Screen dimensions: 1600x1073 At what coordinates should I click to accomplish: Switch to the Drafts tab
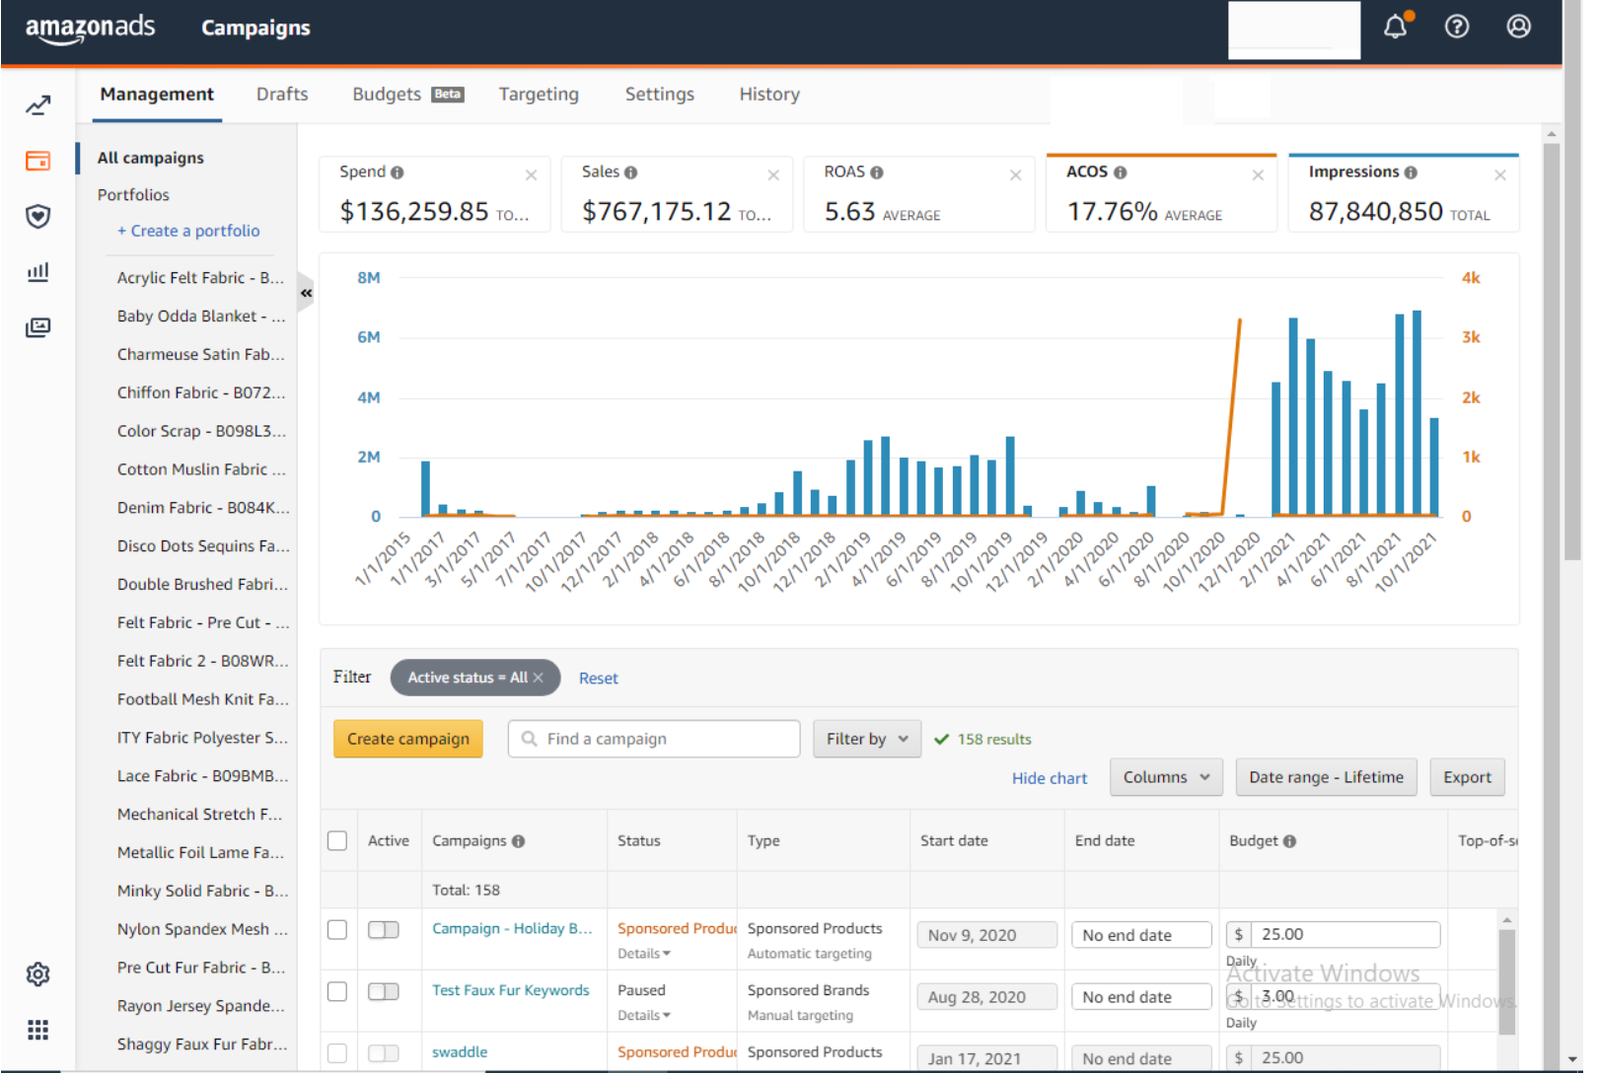tap(282, 94)
